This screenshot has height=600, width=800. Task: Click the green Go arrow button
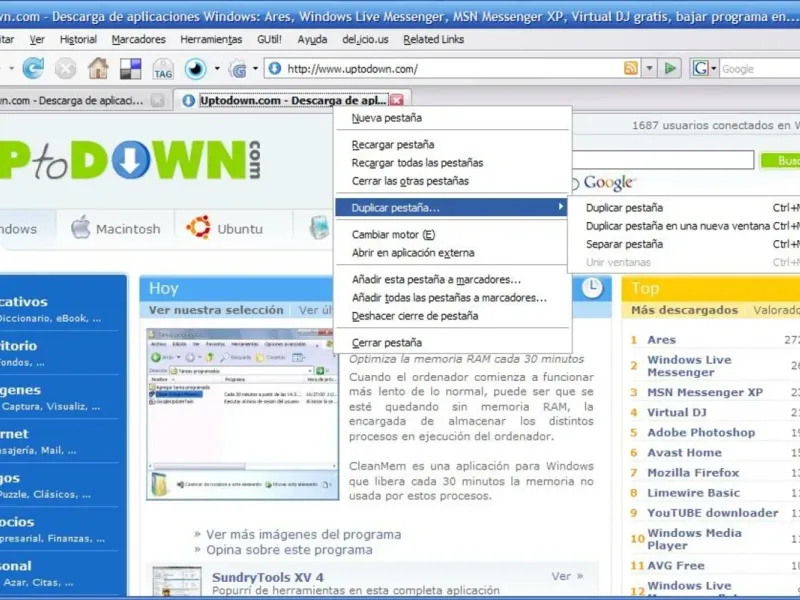670,68
